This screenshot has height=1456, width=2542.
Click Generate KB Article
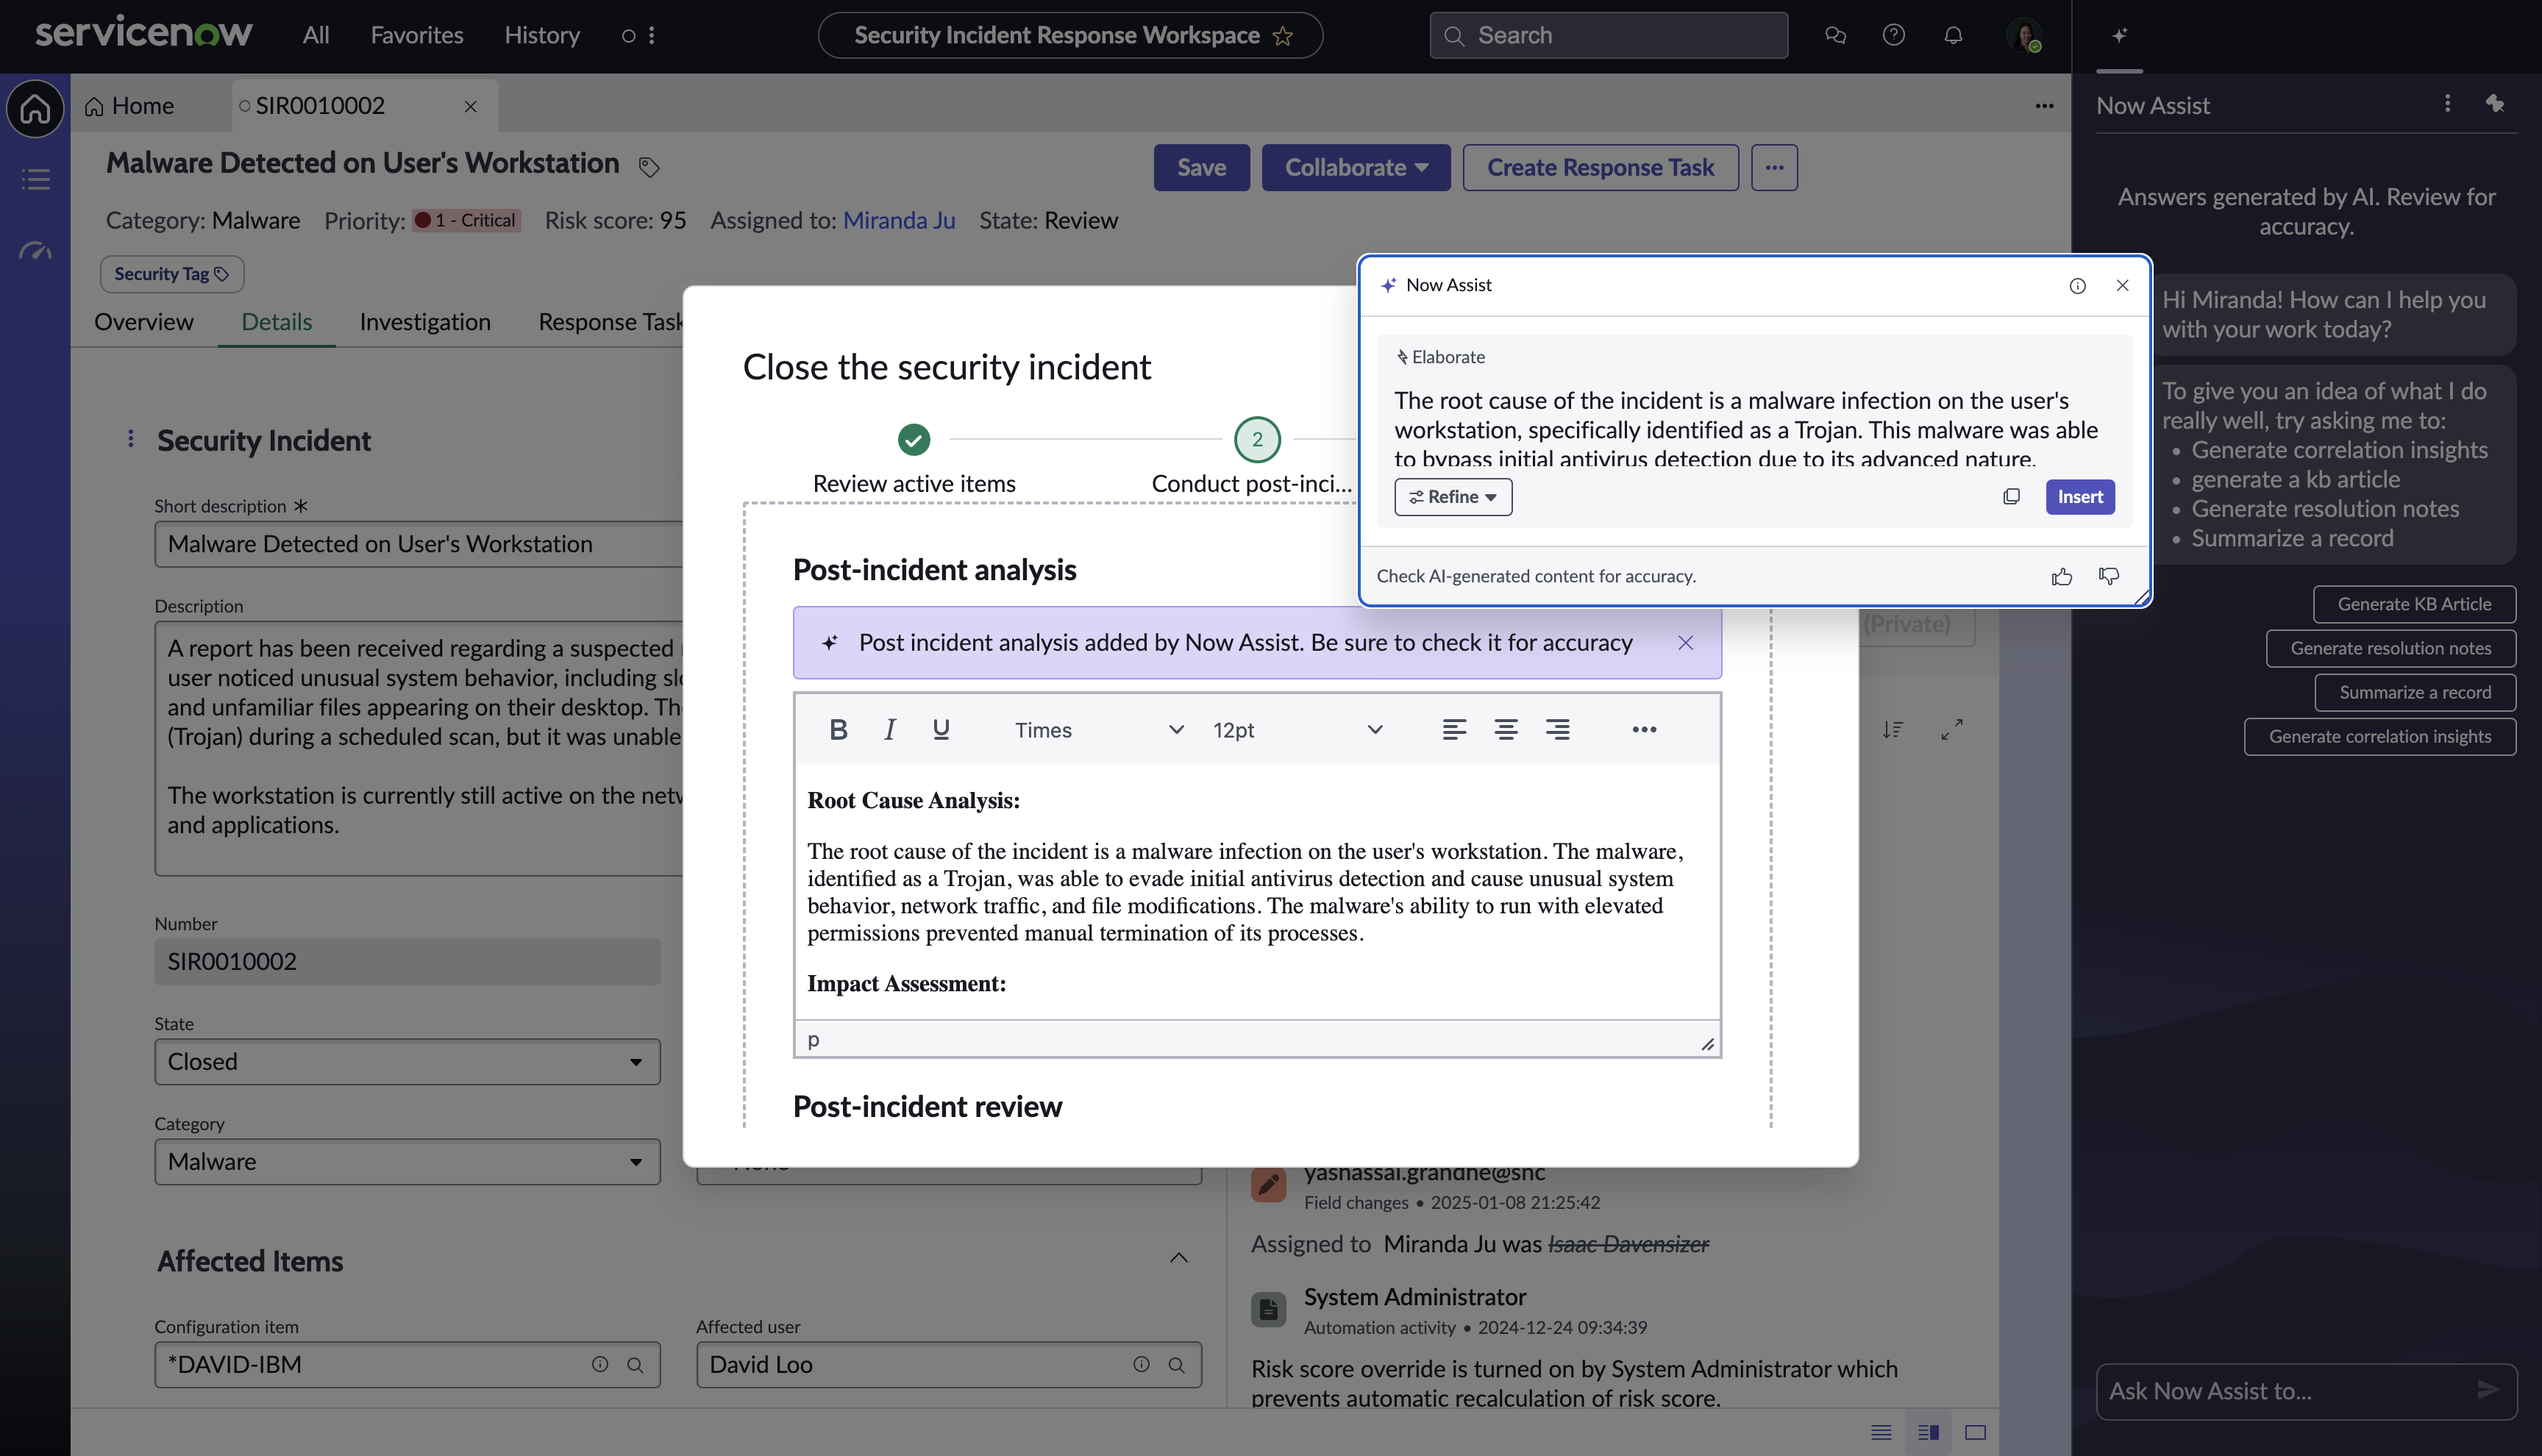[2413, 604]
